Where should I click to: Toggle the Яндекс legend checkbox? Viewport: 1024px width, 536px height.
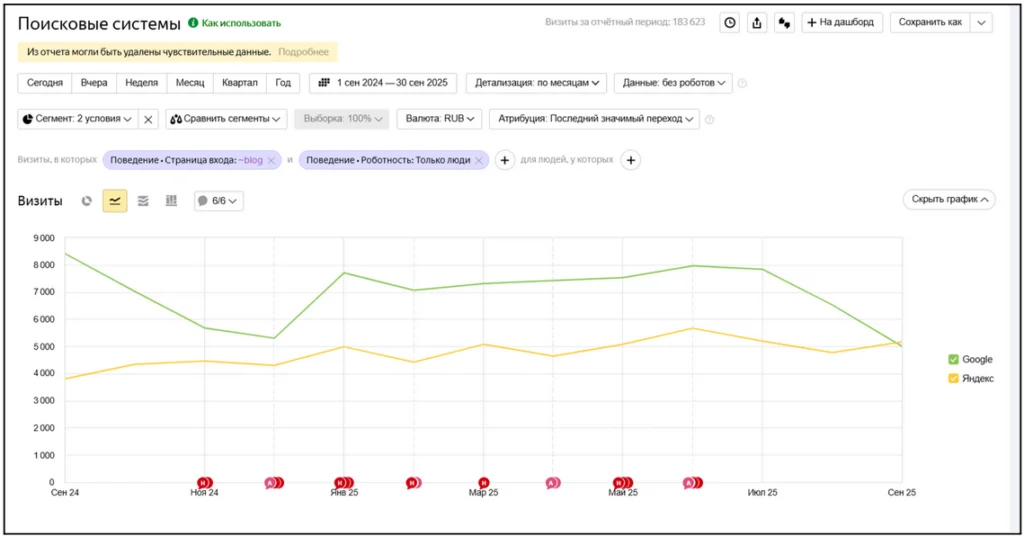(x=953, y=378)
